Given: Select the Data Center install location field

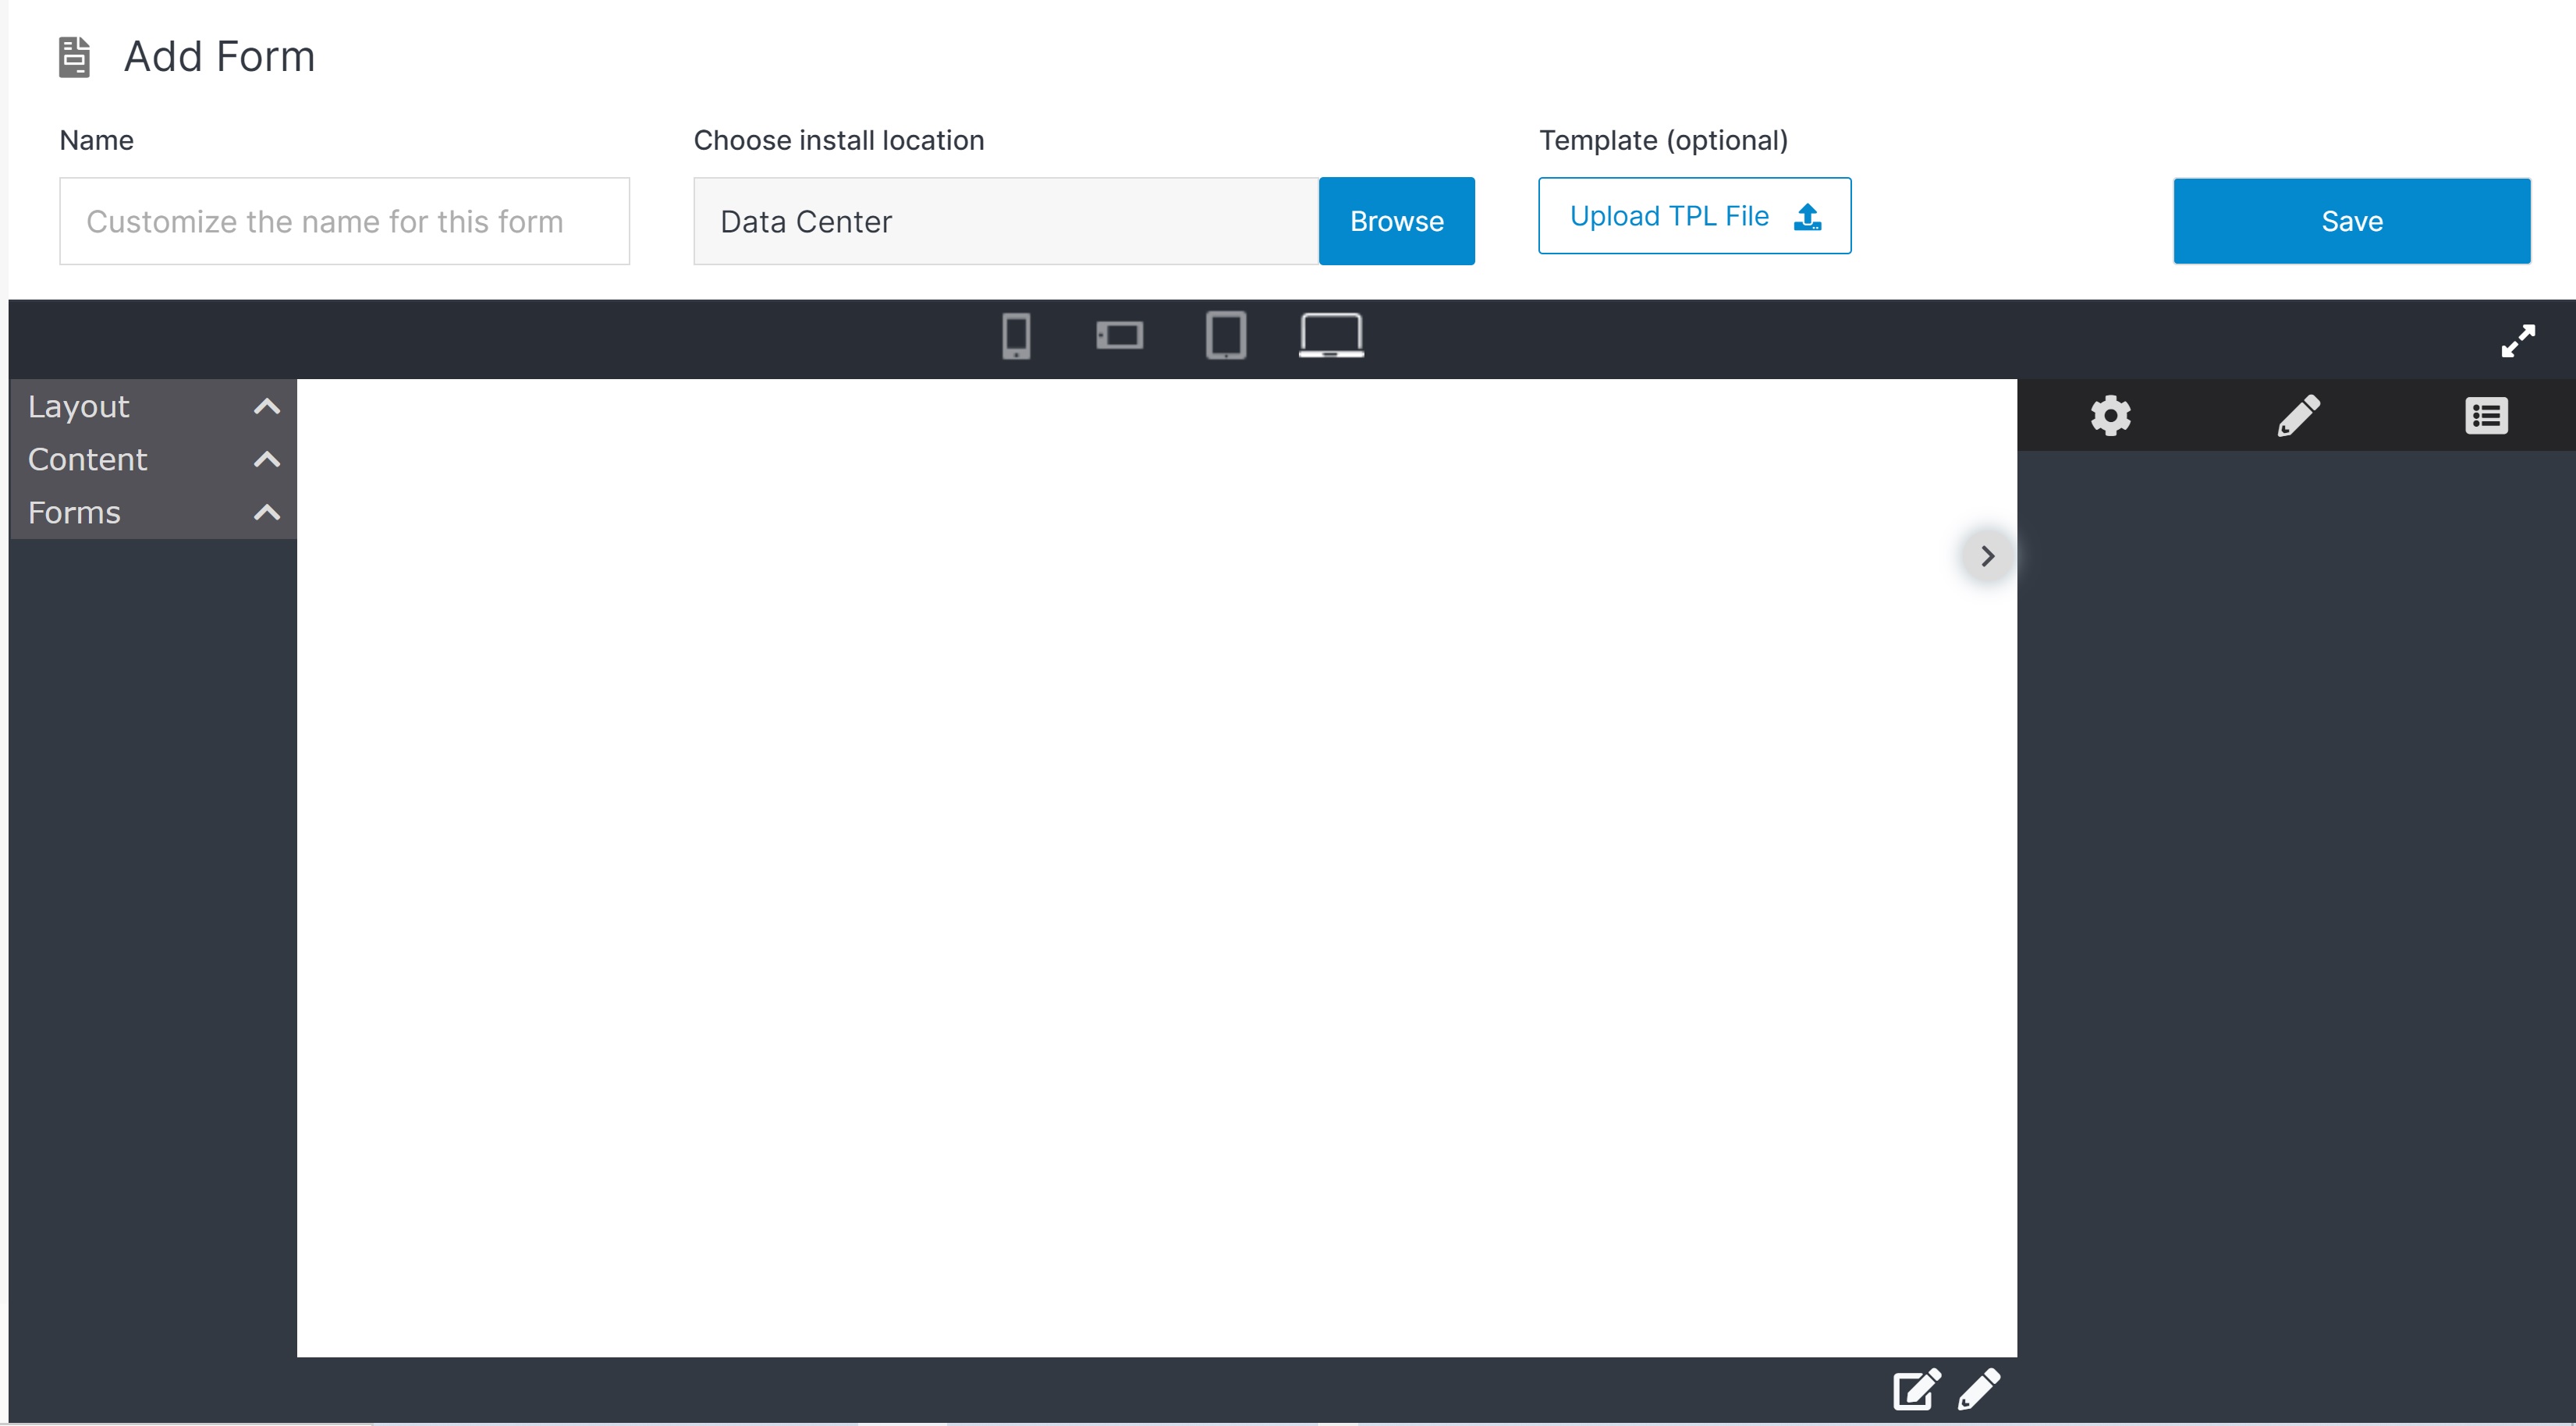Looking at the screenshot, I should coord(1004,219).
